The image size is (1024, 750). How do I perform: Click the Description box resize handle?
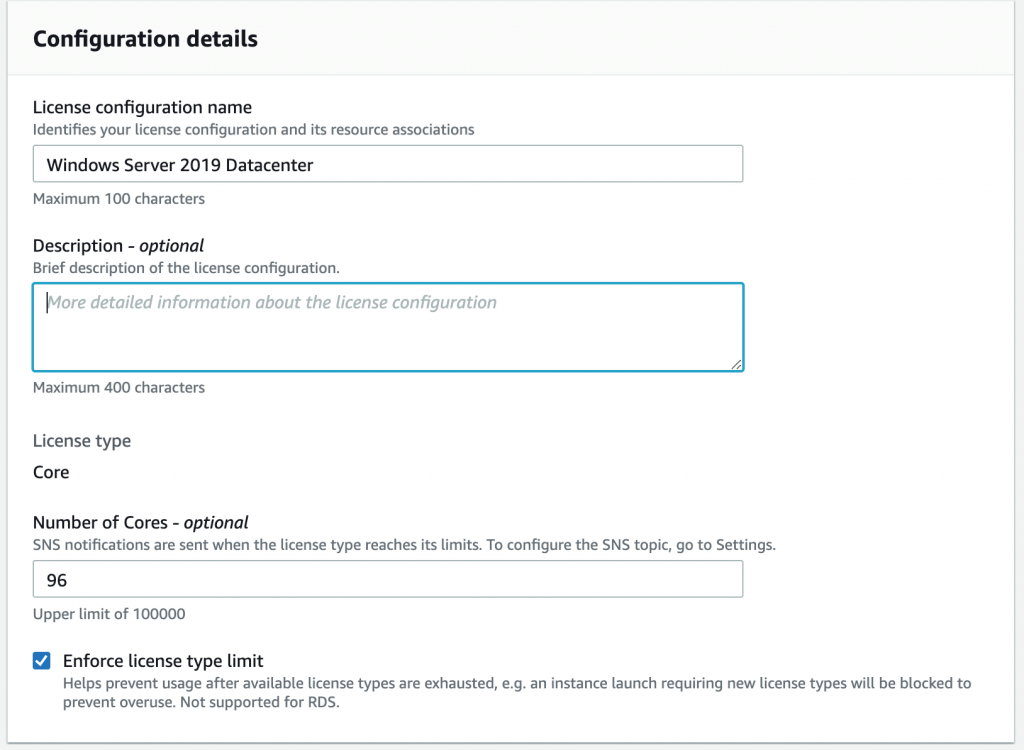(x=738, y=366)
